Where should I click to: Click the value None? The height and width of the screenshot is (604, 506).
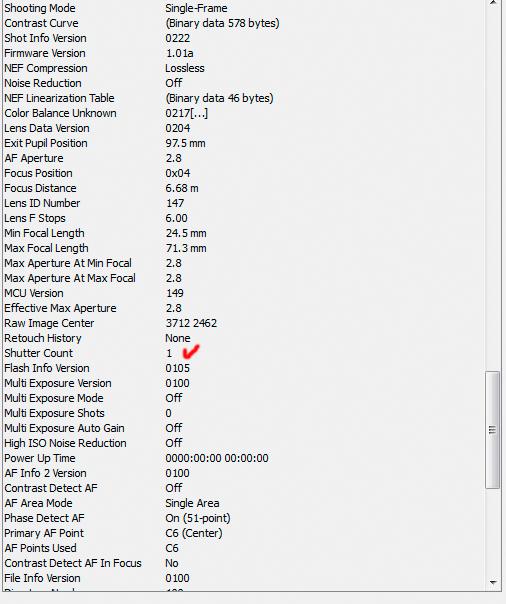178,339
